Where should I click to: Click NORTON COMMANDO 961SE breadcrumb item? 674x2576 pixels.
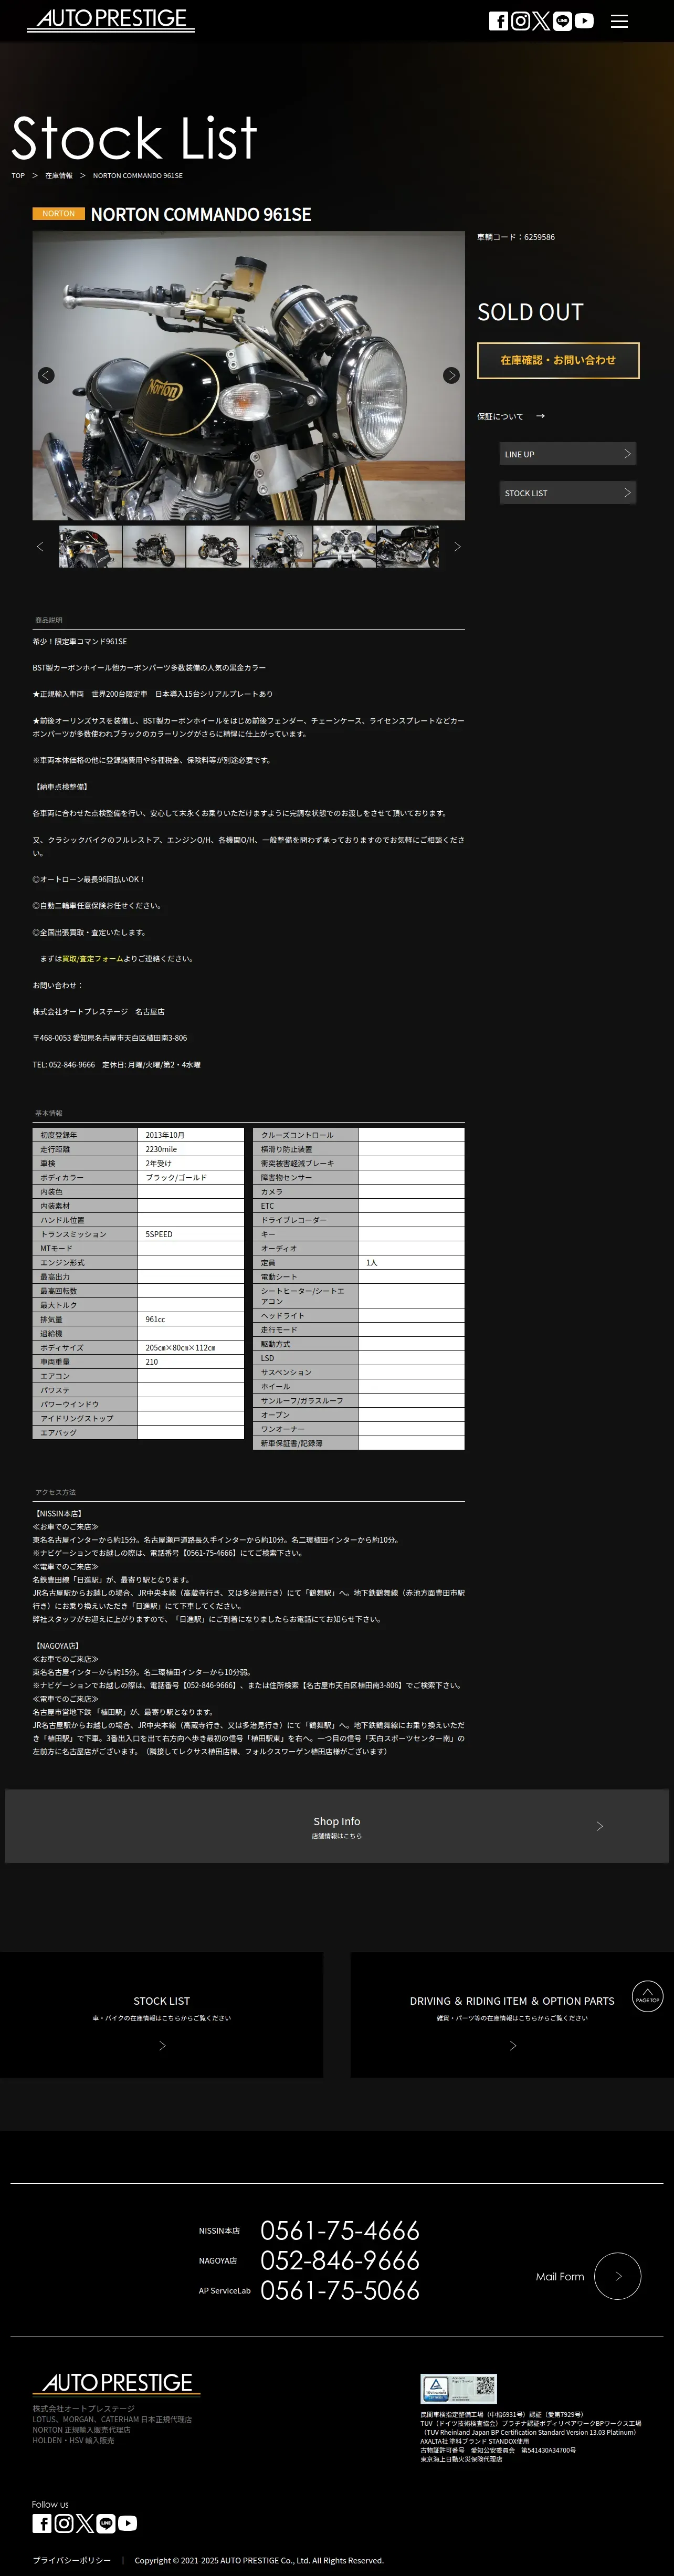[138, 175]
